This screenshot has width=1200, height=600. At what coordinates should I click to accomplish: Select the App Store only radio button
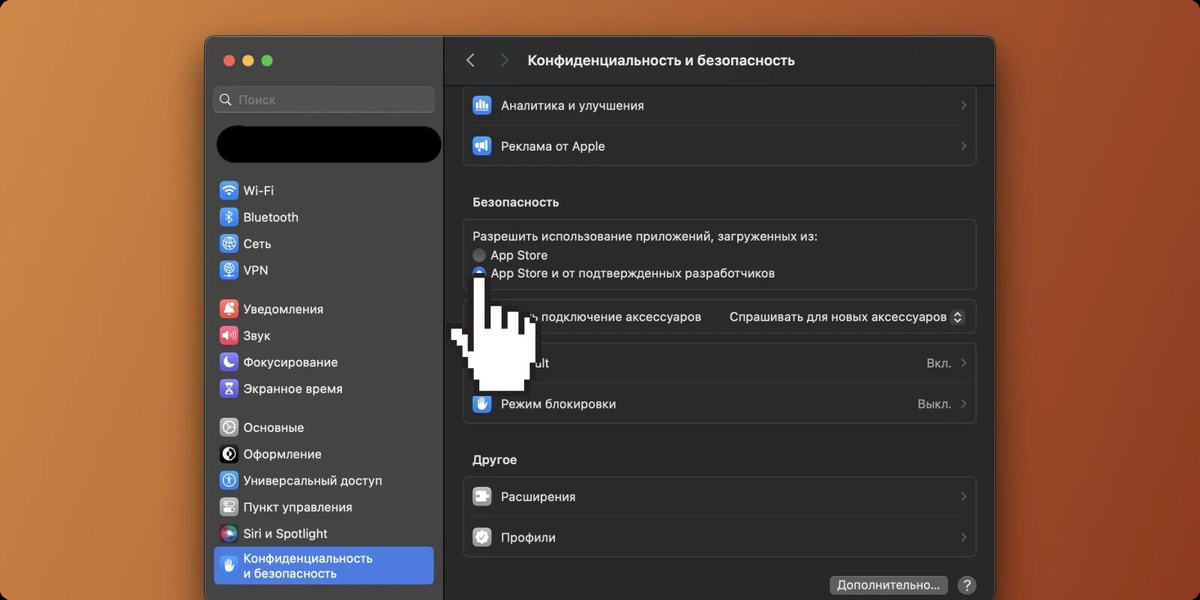click(479, 255)
